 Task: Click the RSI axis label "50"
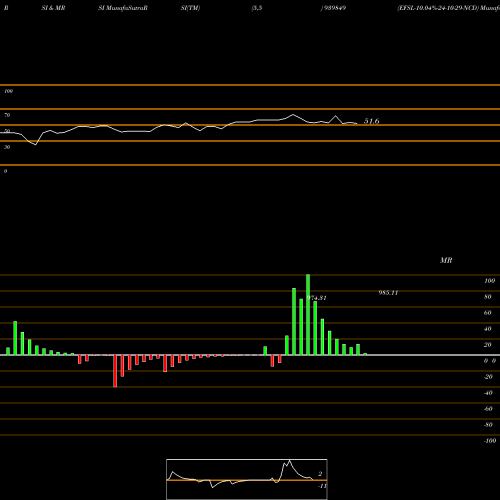(x=7, y=131)
